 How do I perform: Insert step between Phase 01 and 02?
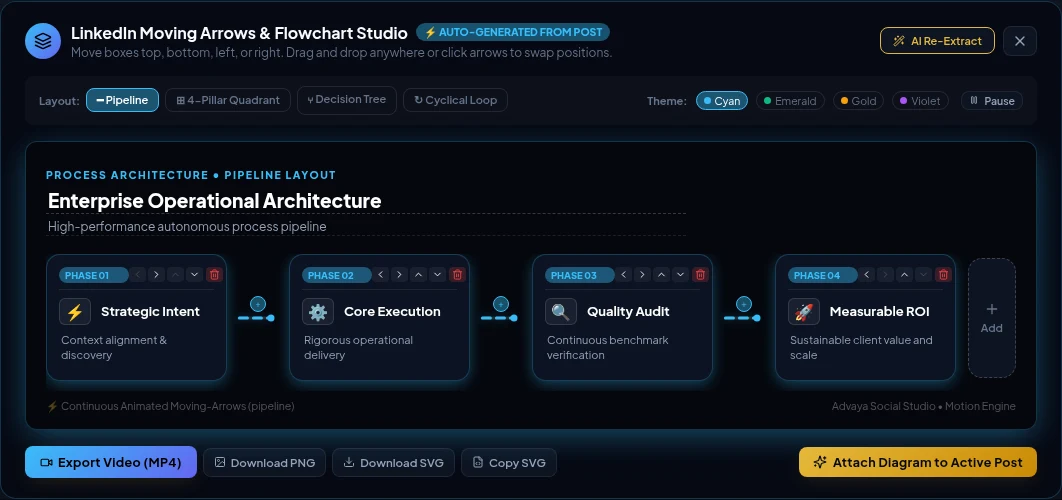click(x=257, y=304)
